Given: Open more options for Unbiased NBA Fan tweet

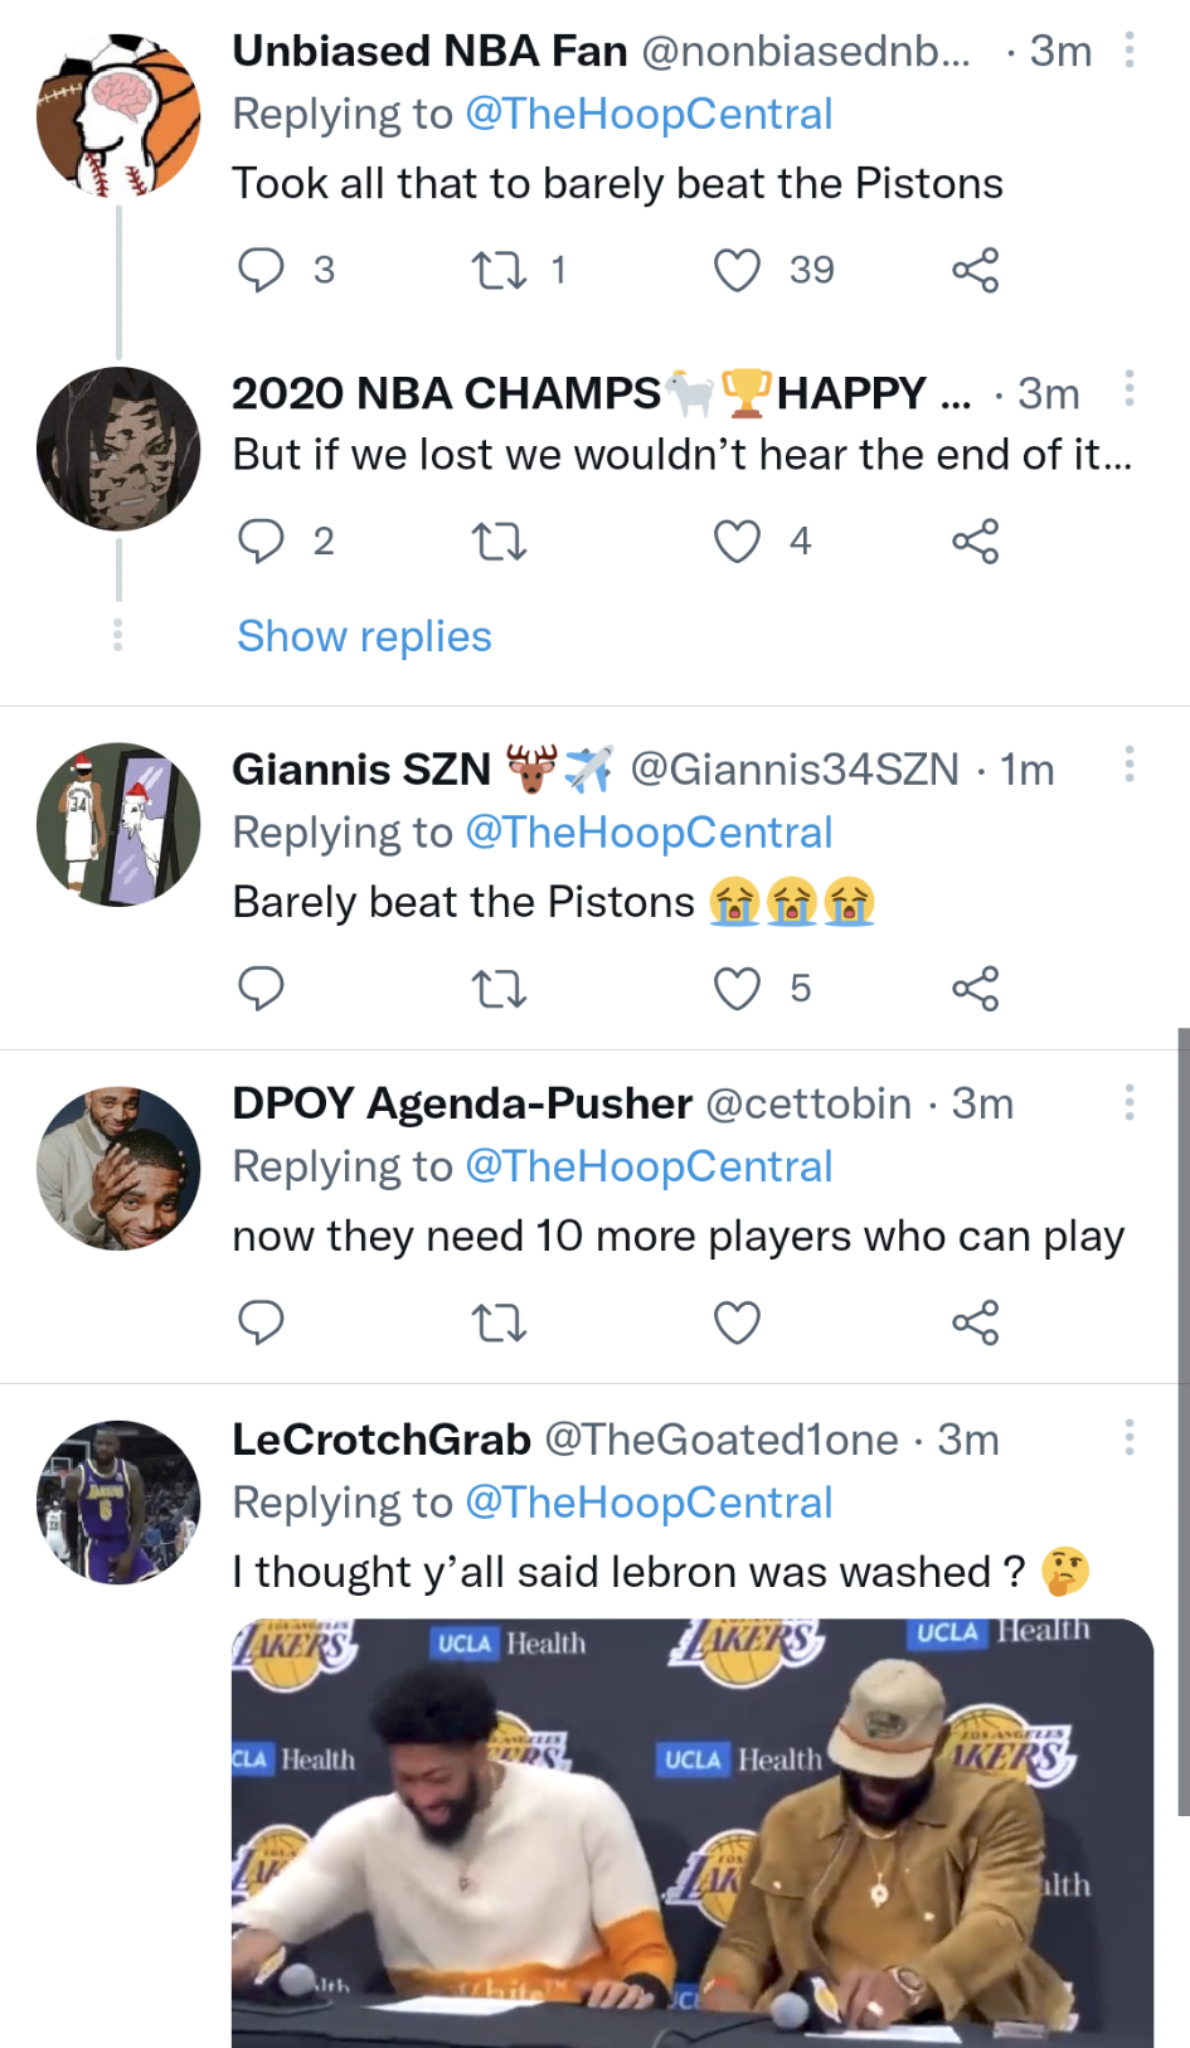Looking at the screenshot, I should tap(1129, 49).
